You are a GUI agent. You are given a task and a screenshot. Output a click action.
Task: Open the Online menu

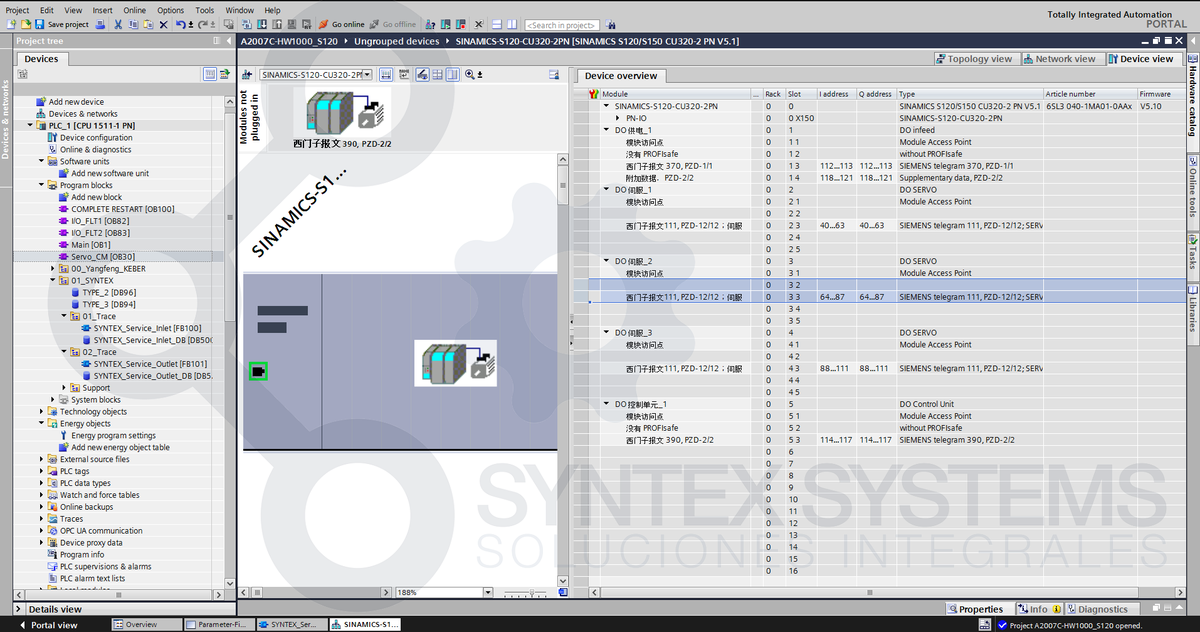coord(134,10)
